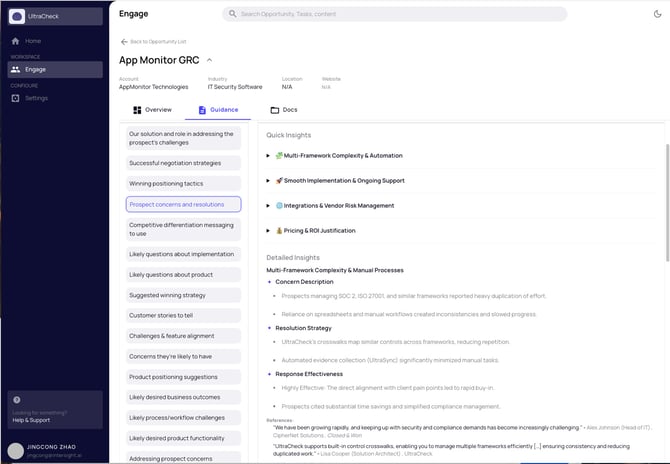Click 'IT Security Software' industry value

[x=235, y=87]
